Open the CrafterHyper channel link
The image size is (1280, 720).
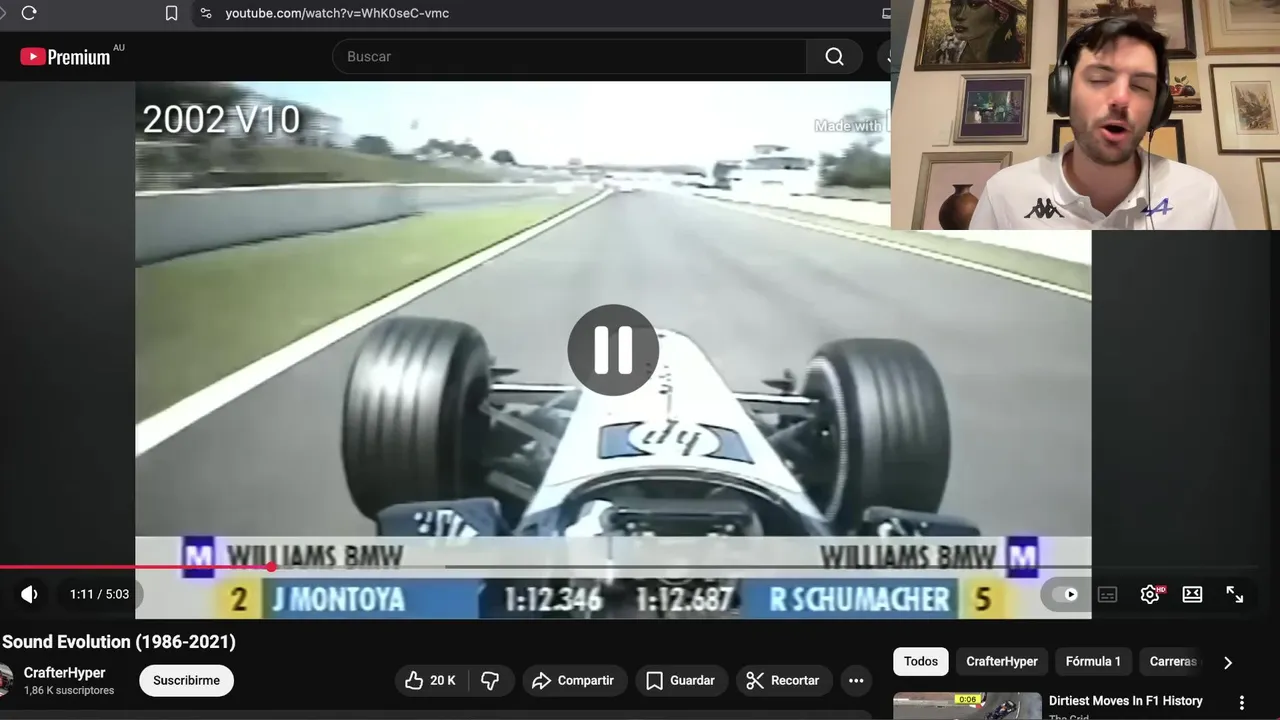(64, 673)
